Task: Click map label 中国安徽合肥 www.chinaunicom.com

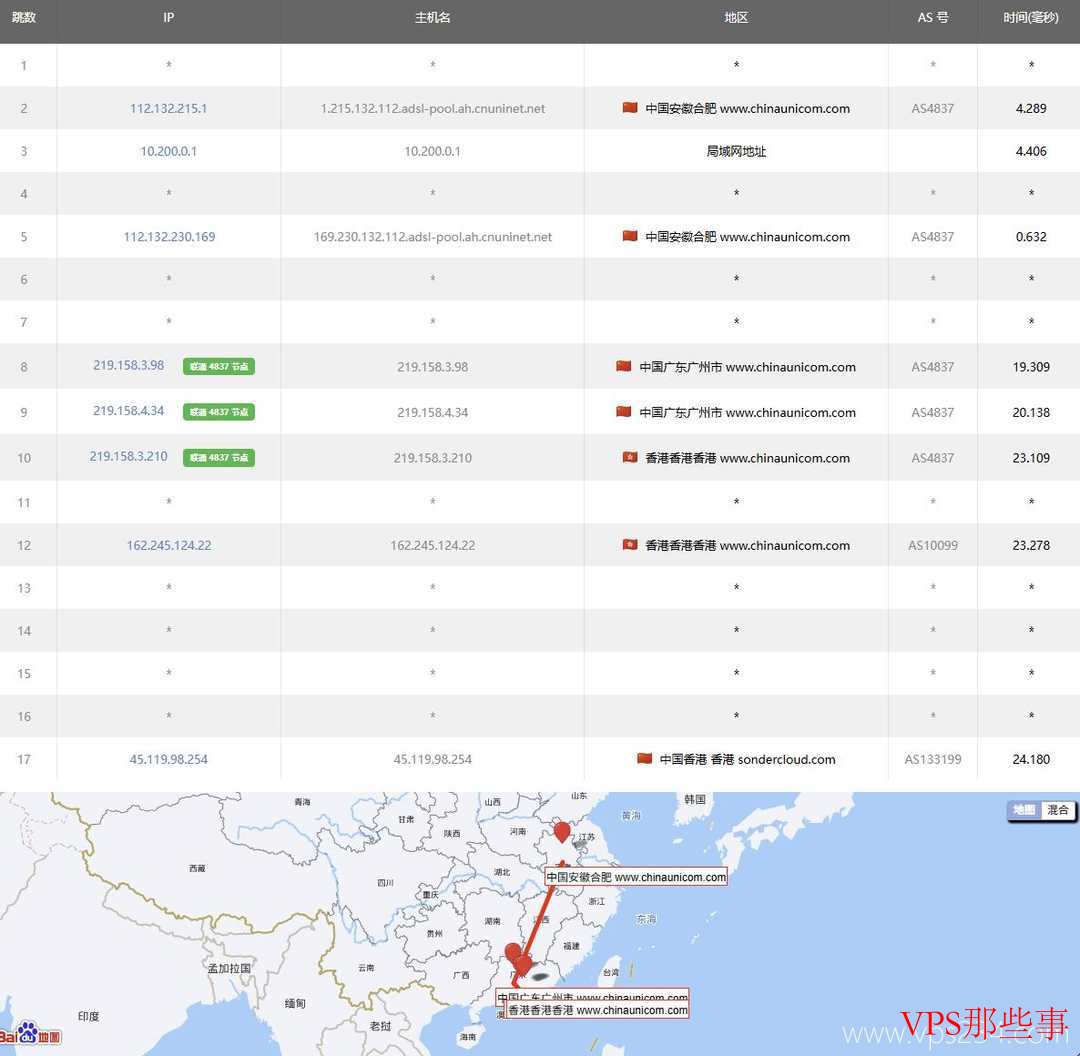Action: point(636,877)
